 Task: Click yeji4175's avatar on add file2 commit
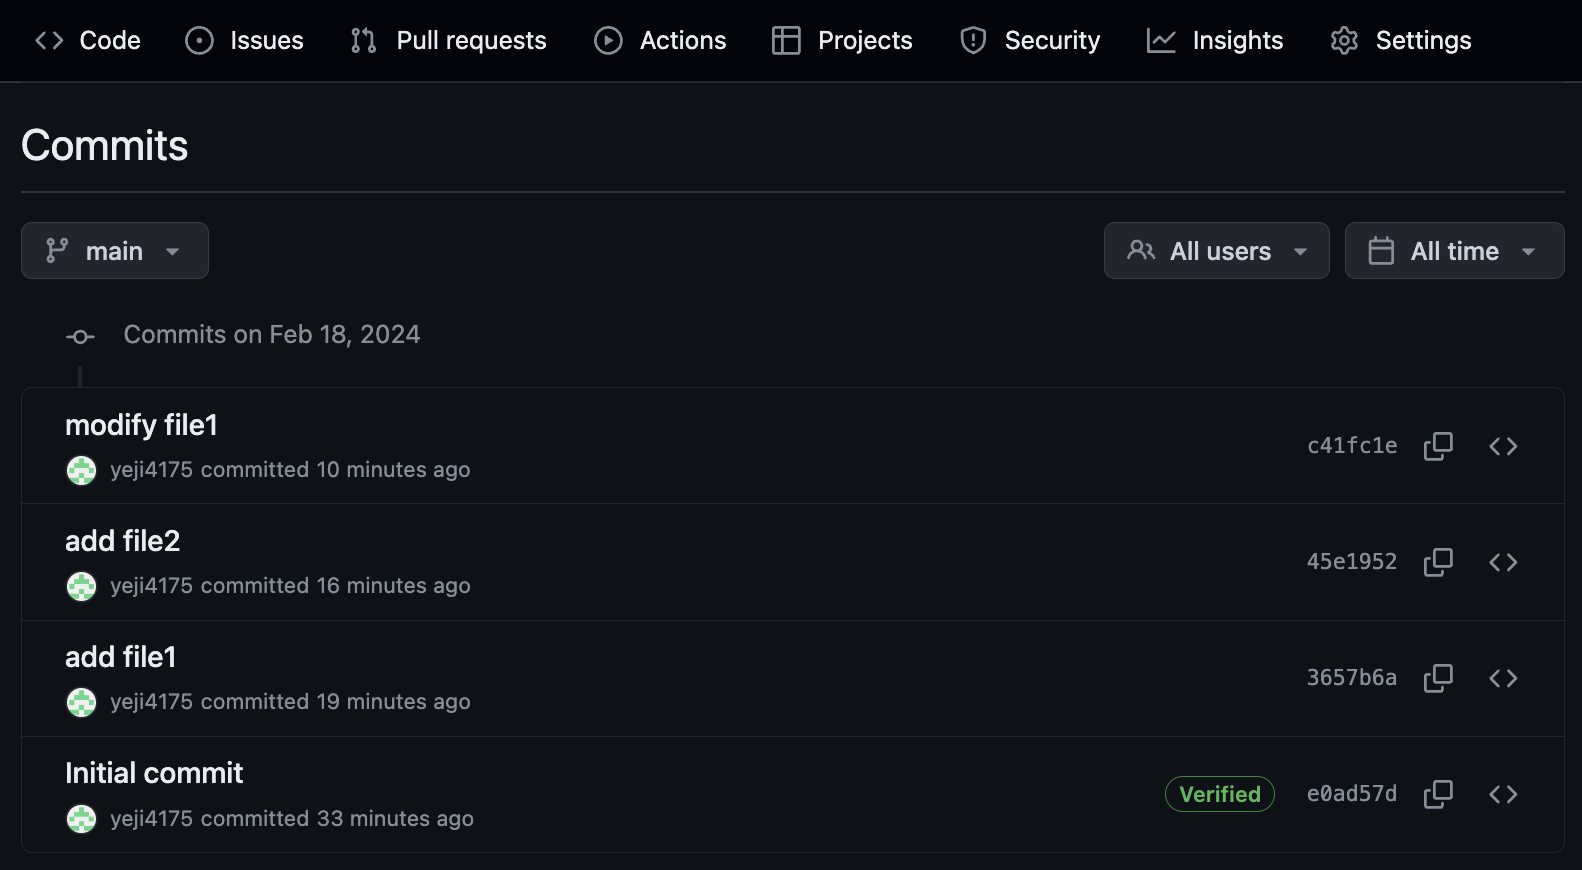(81, 586)
